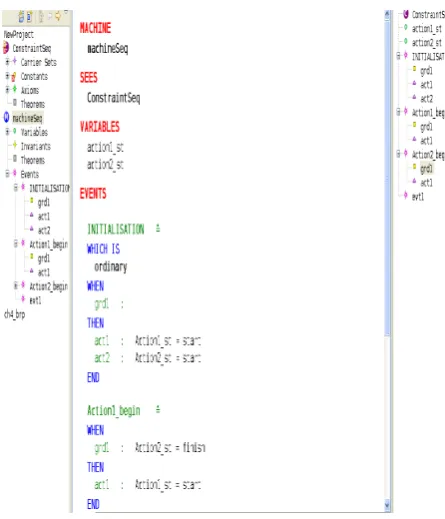Click the evt1 event icon in outline
445x519 pixels.
point(406,195)
